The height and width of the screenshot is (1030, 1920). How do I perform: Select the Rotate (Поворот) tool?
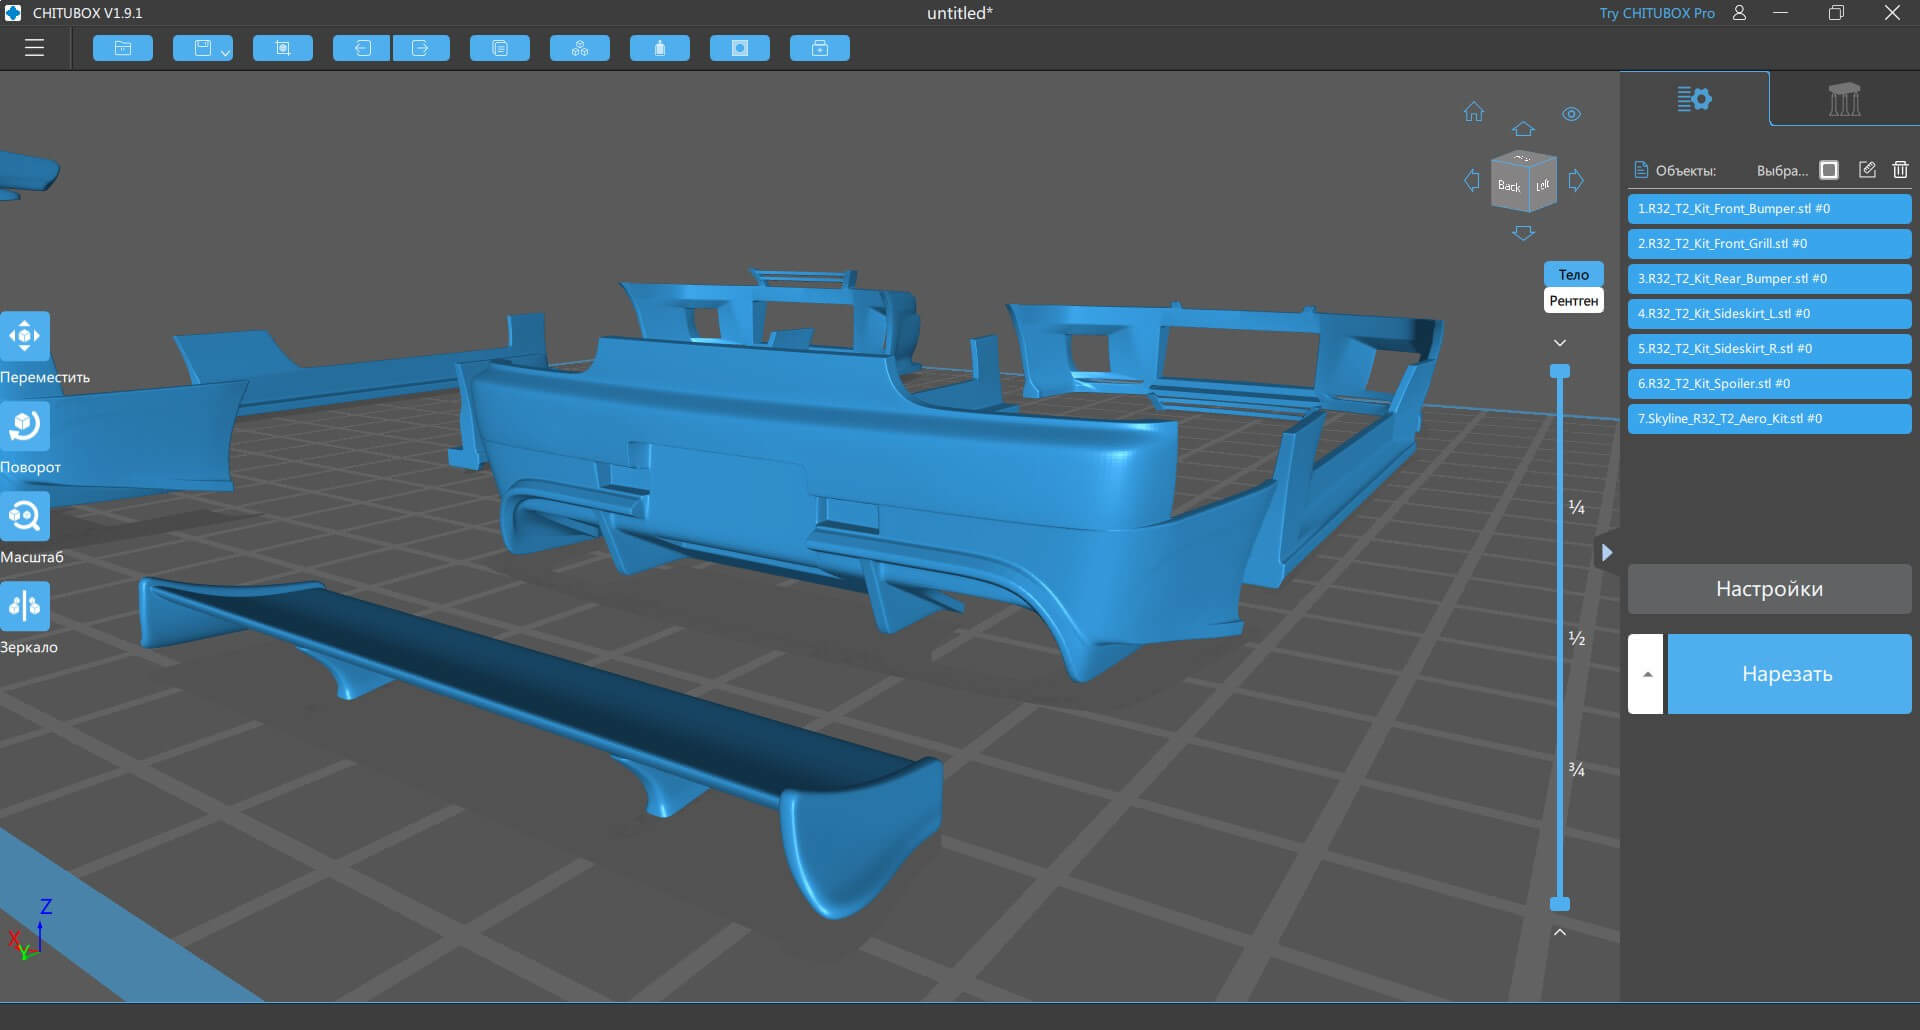click(25, 426)
